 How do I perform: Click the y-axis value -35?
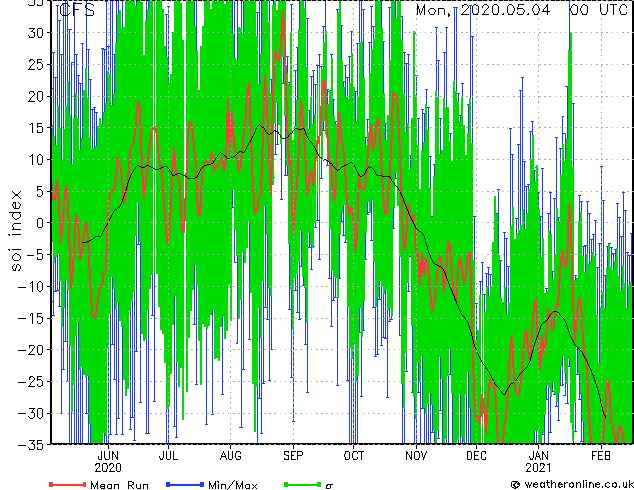click(32, 445)
